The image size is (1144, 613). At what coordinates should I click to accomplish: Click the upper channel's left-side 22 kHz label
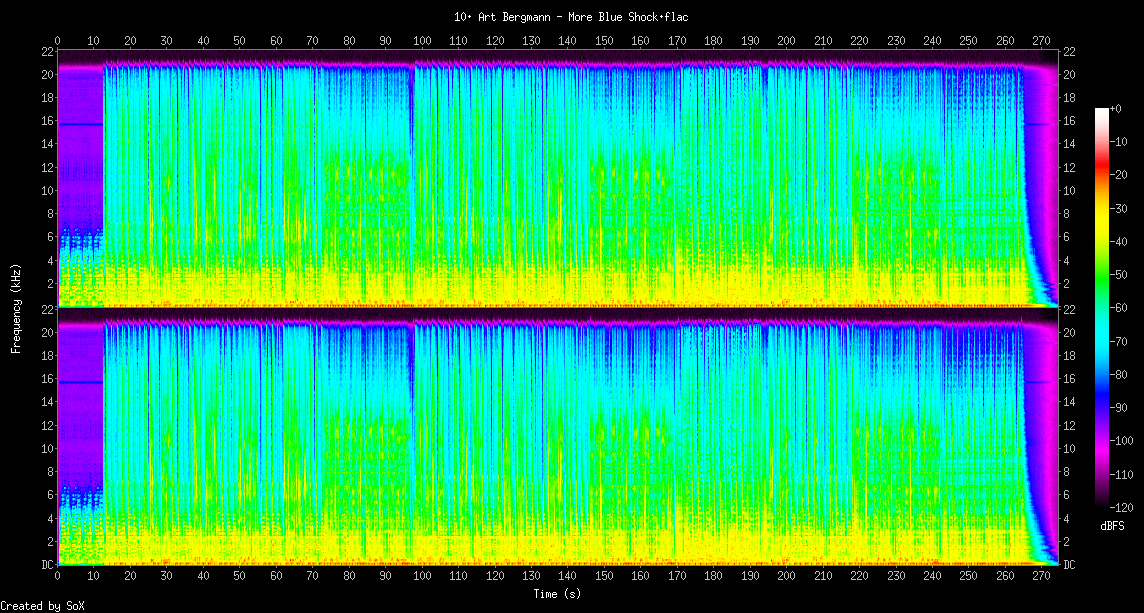[x=46, y=52]
